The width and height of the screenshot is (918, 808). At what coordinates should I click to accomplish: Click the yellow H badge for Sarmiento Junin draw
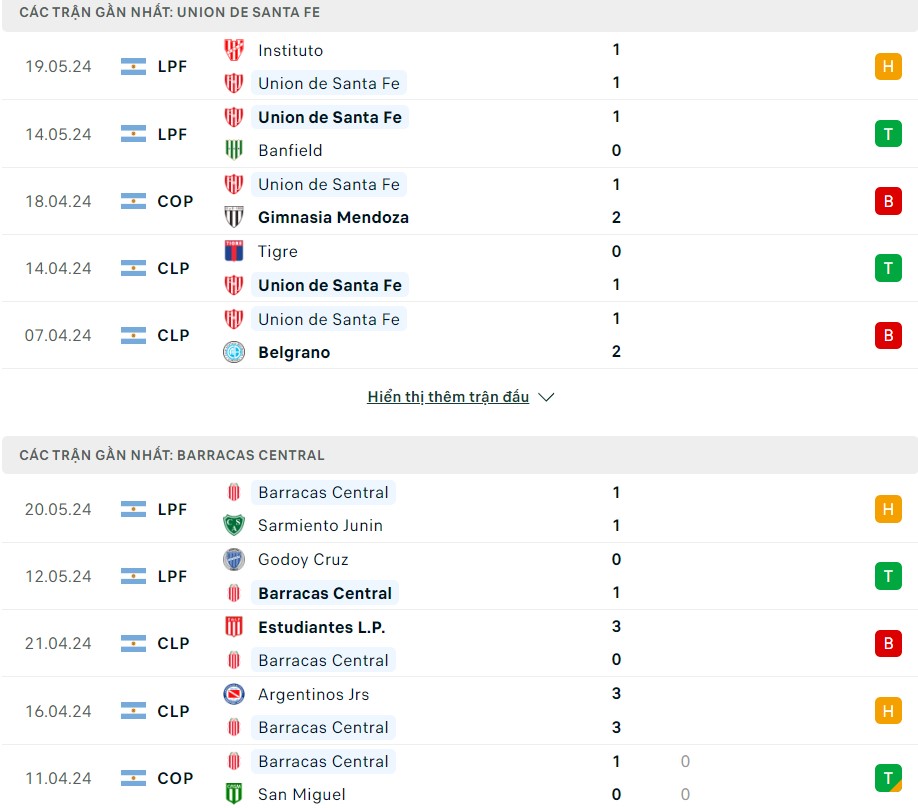[888, 509]
